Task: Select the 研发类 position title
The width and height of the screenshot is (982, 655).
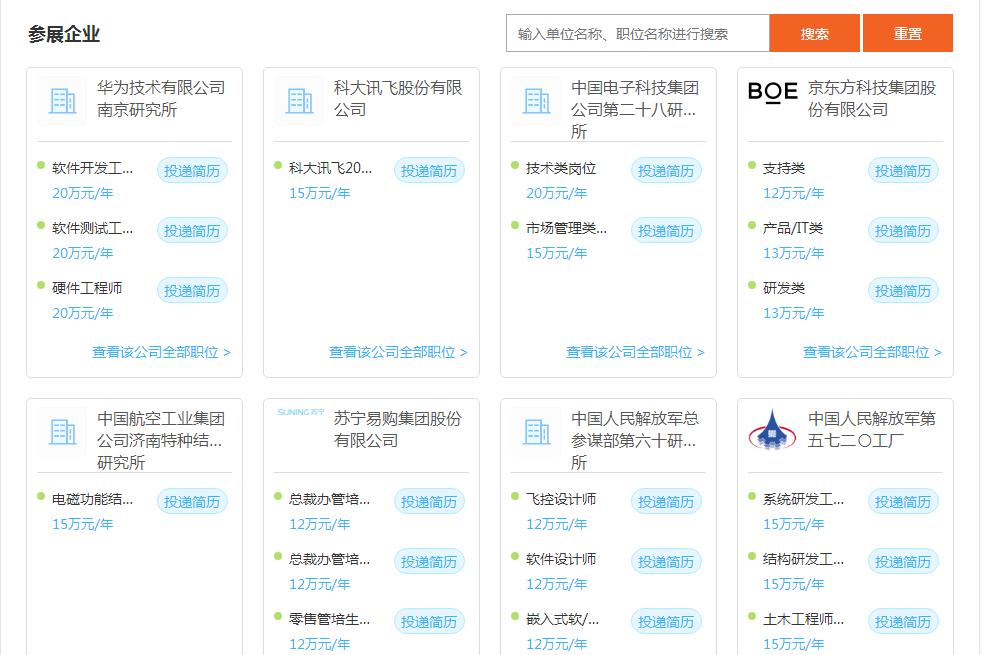Action: point(784,289)
